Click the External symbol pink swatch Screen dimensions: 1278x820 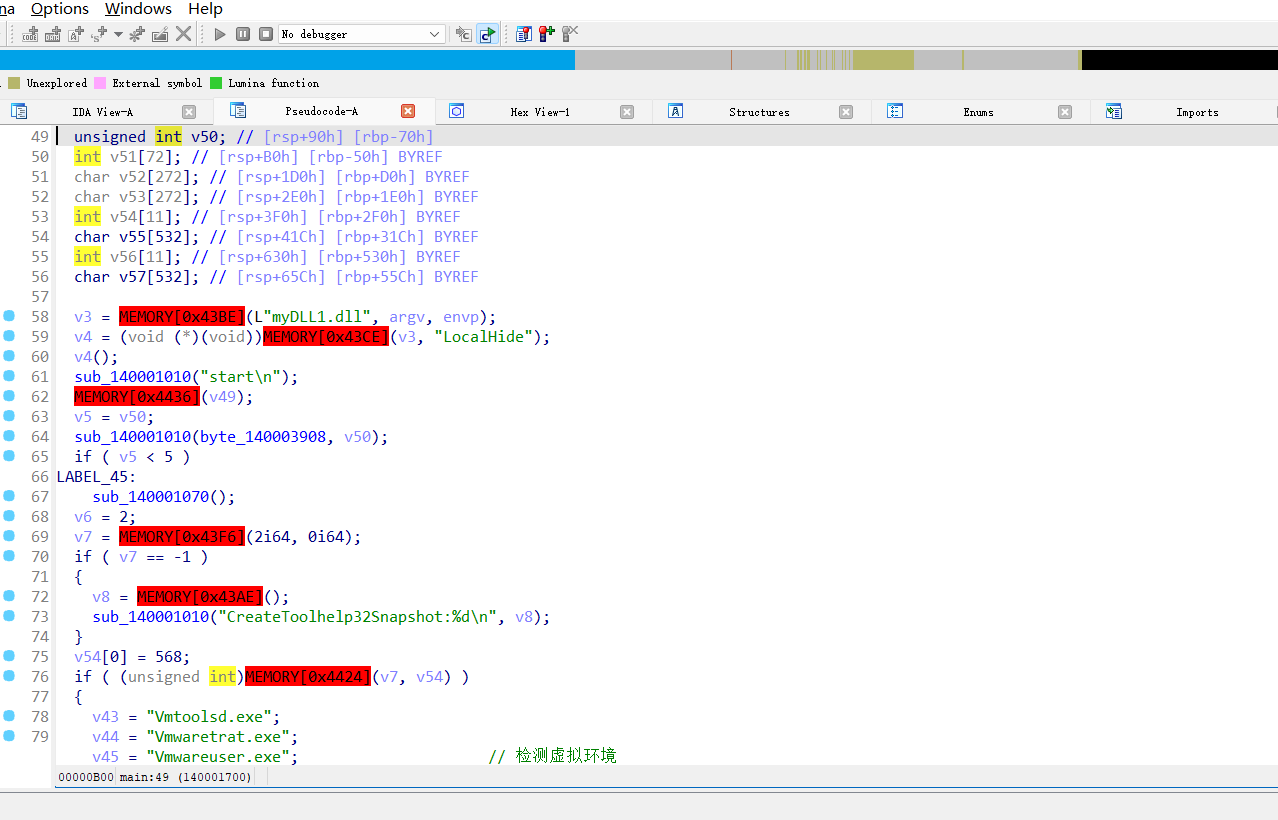coord(100,83)
